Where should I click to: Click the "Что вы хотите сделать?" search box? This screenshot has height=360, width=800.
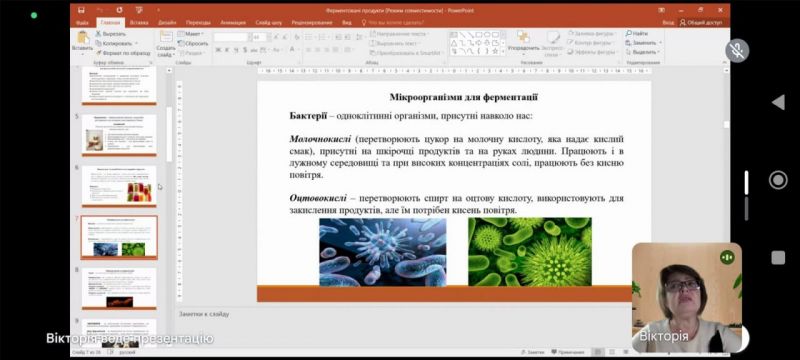tap(393, 23)
